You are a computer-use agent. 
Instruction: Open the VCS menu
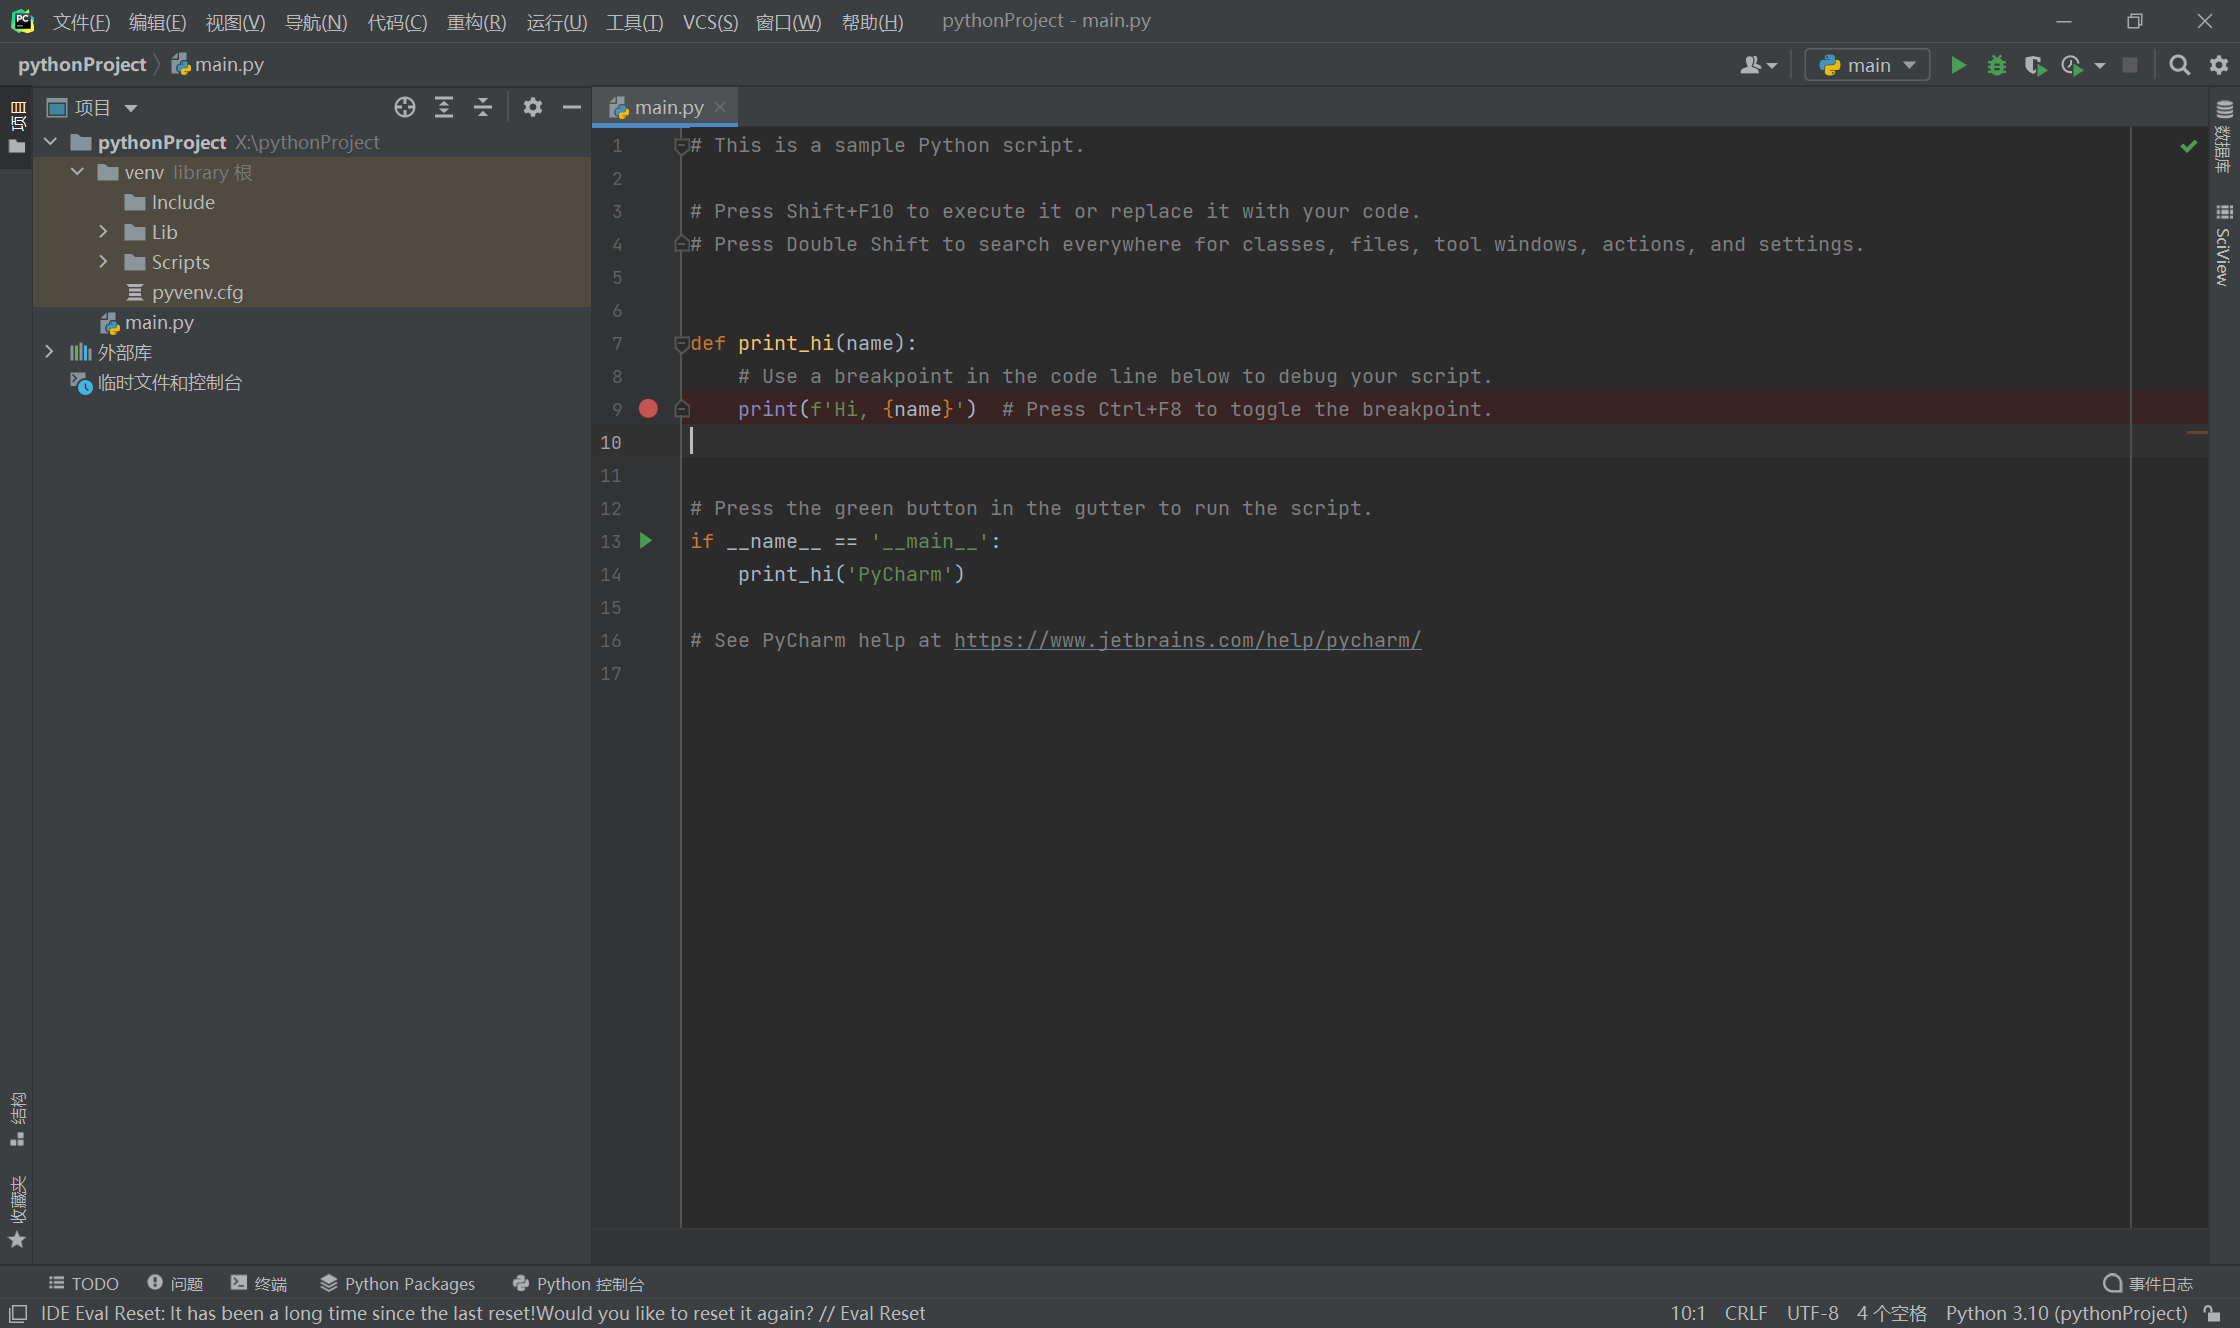click(709, 21)
